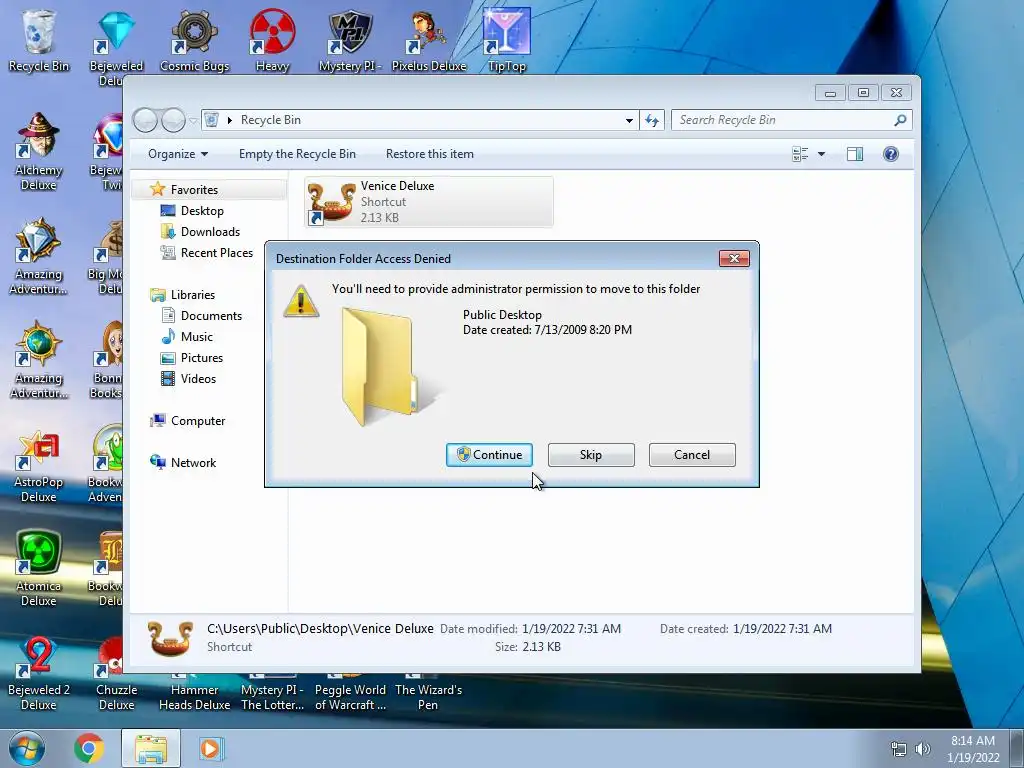
Task: Select the Heavy desktop shortcut
Action: pyautogui.click(x=272, y=40)
